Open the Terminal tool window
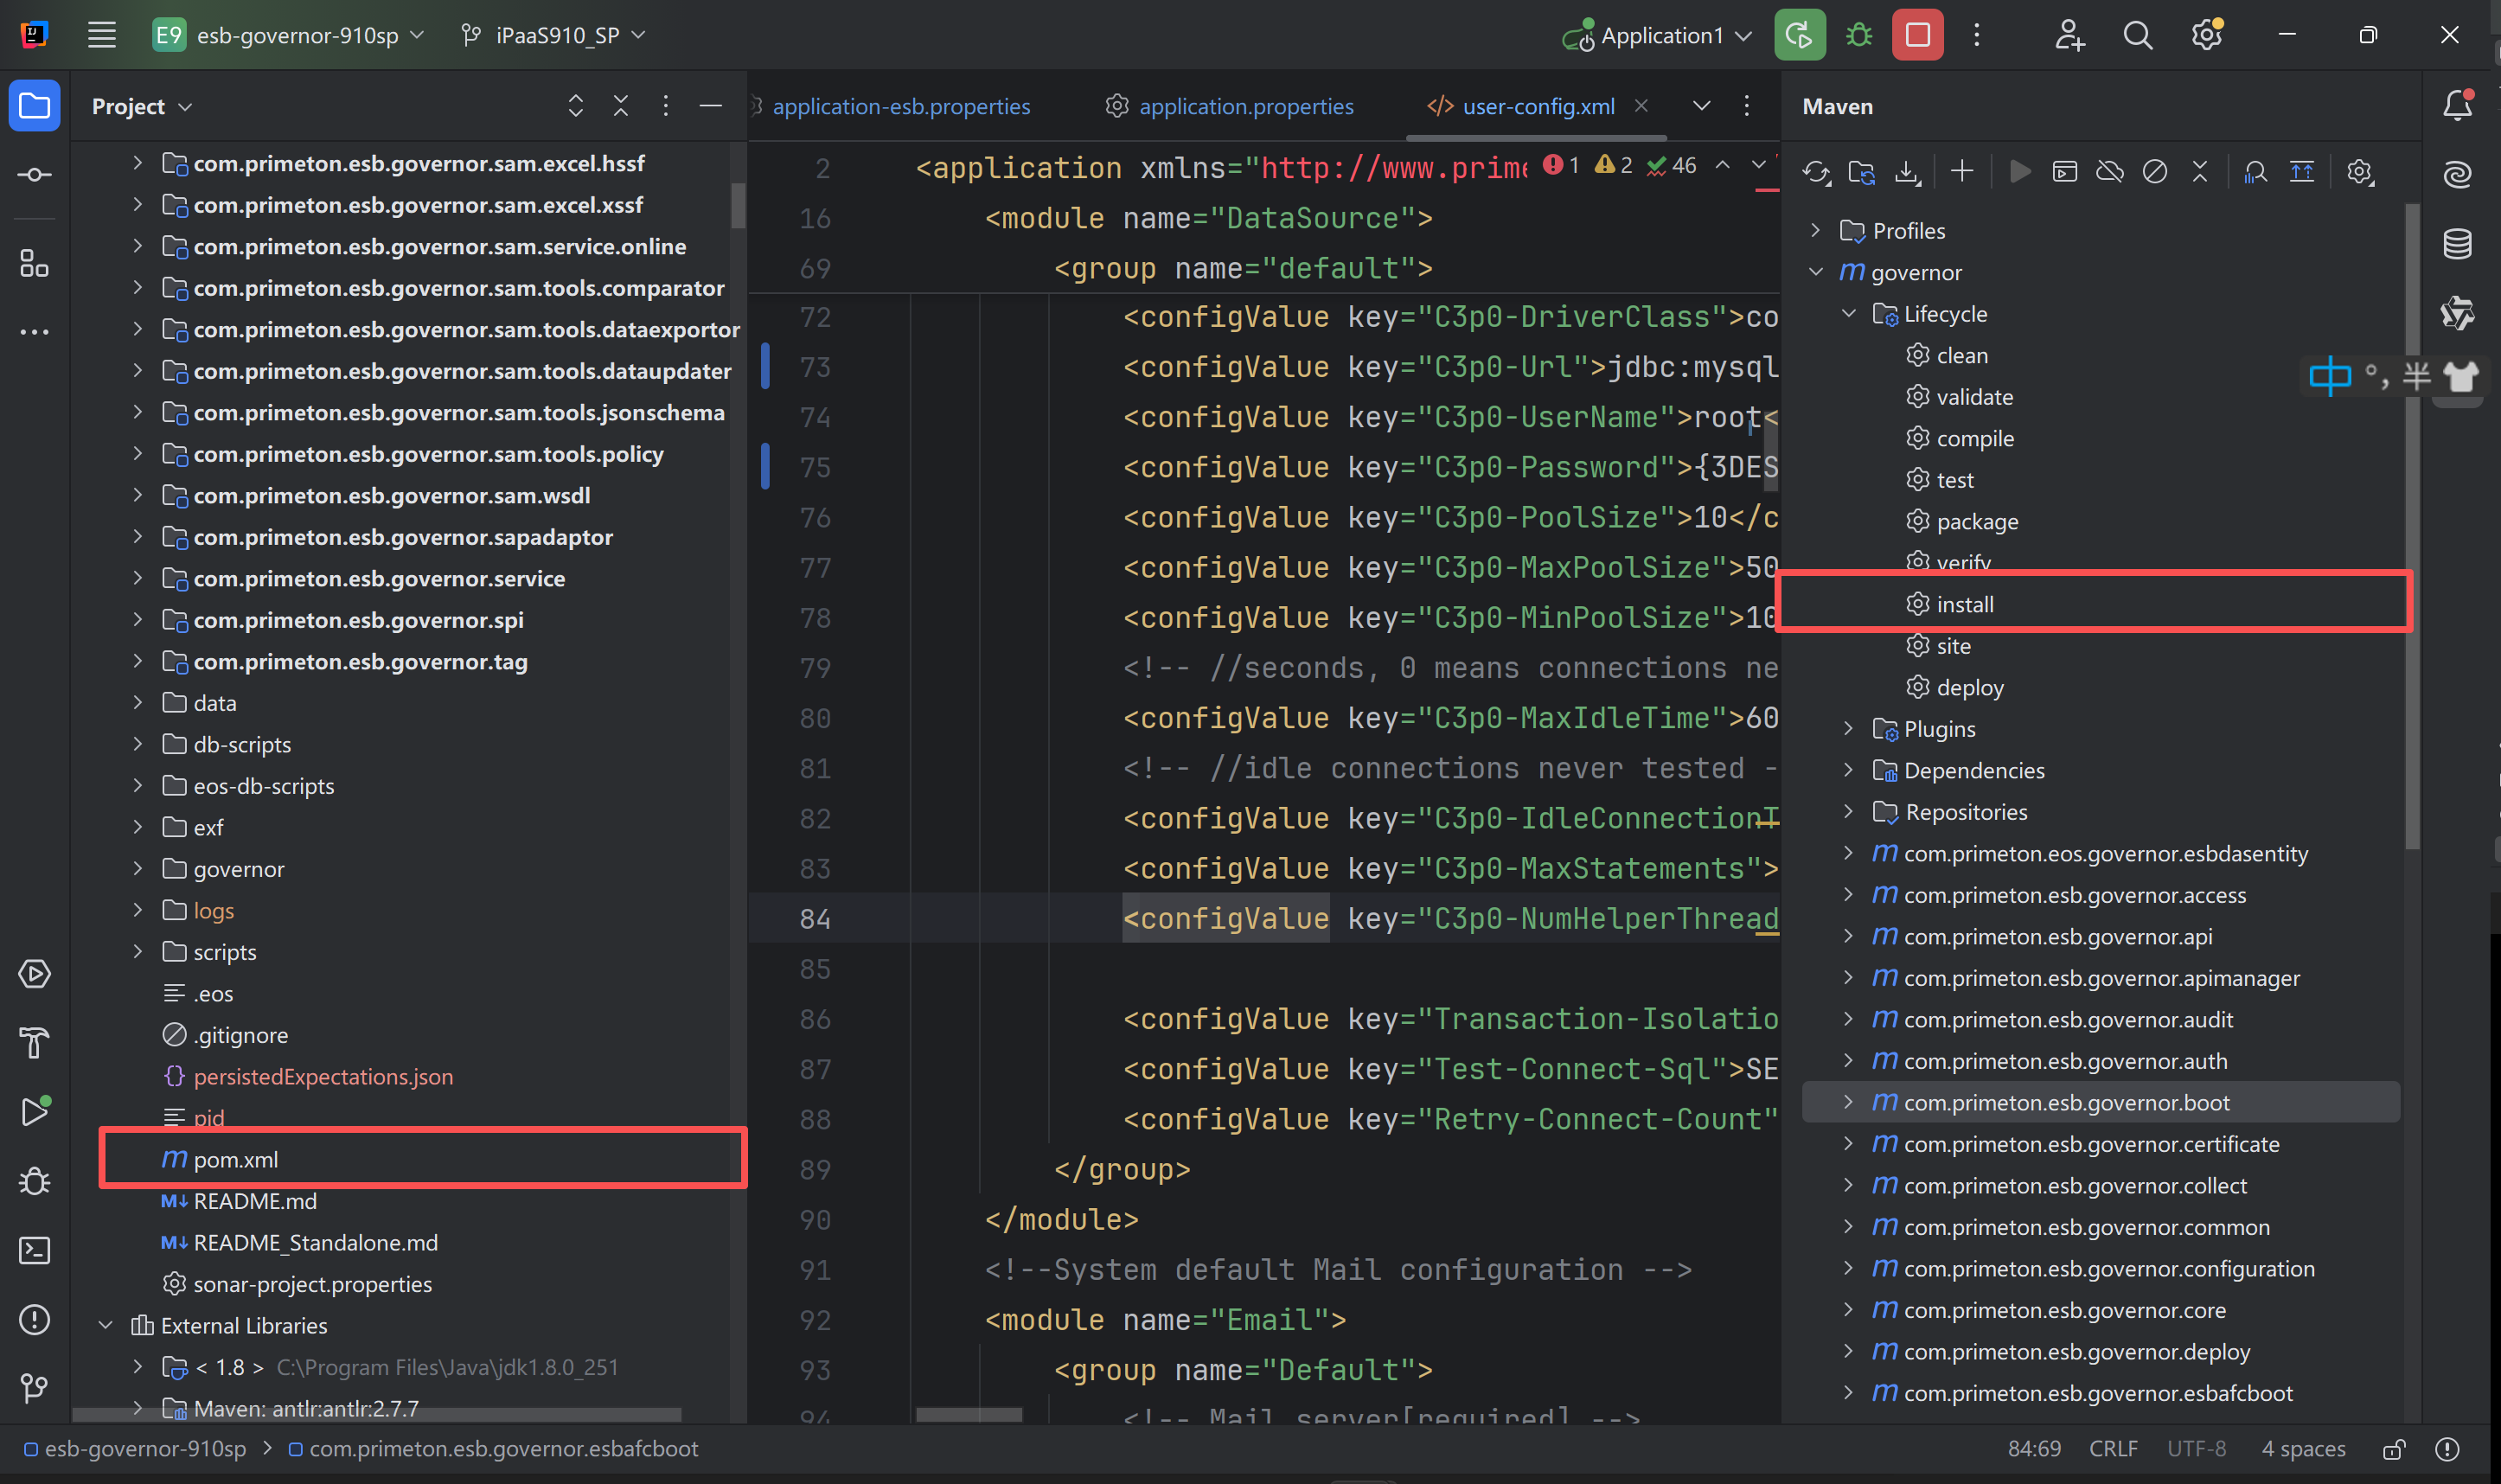This screenshot has height=1484, width=2501. coord(34,1250)
